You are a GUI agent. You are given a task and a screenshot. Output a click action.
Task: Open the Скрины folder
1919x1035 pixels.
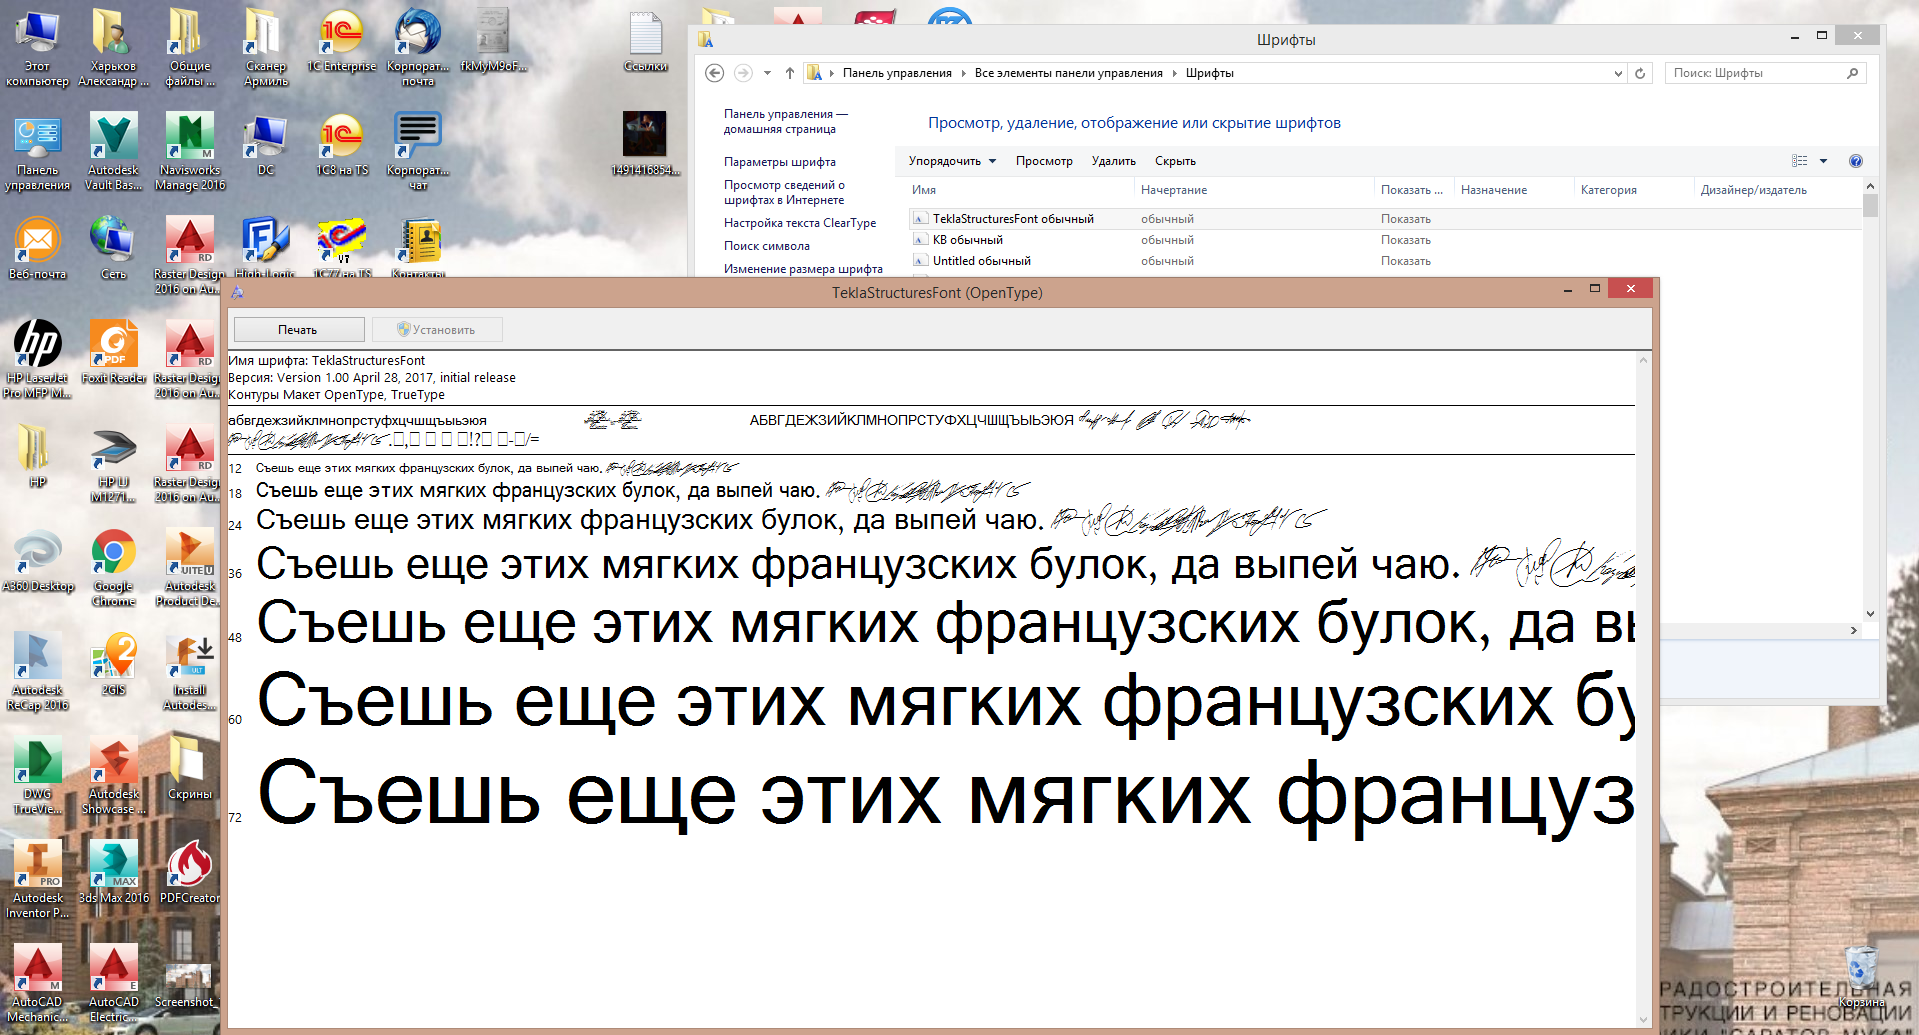189,768
